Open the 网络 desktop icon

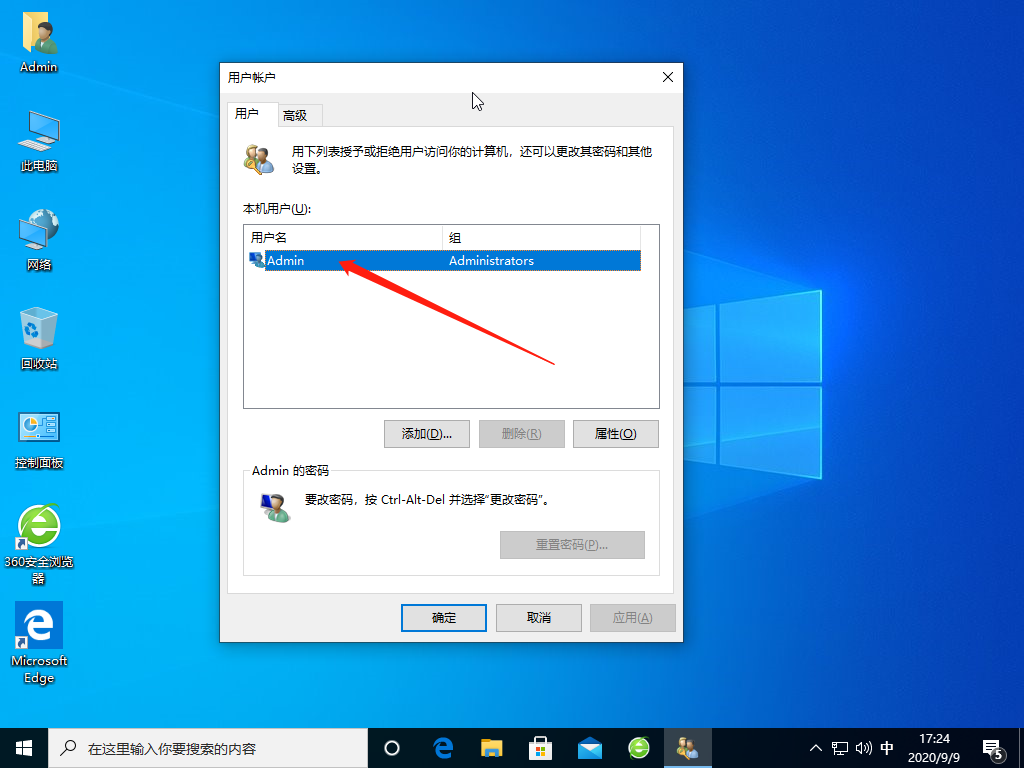tap(39, 240)
